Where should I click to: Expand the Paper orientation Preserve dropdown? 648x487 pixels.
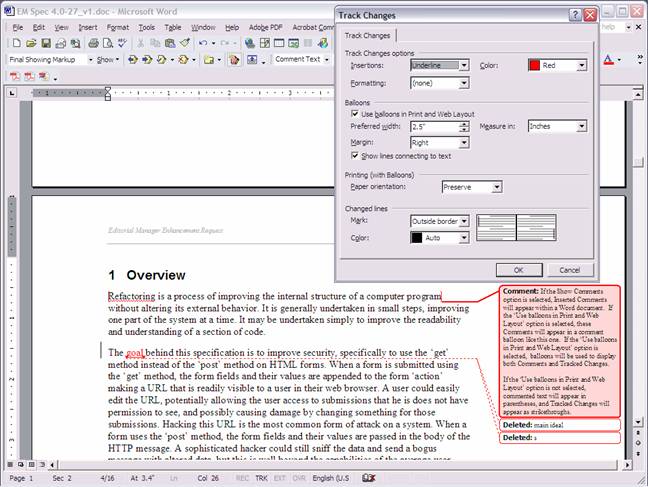(x=470, y=187)
